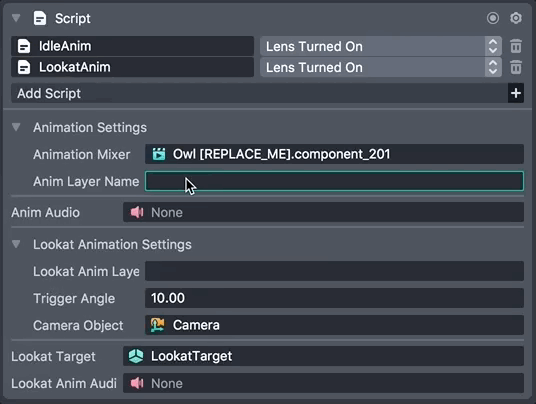
Task: Select the LookatAnim script row
Action: (132, 67)
